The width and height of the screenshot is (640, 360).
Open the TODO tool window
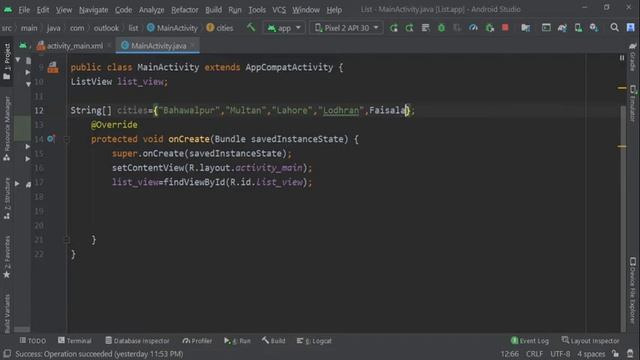click(33, 340)
